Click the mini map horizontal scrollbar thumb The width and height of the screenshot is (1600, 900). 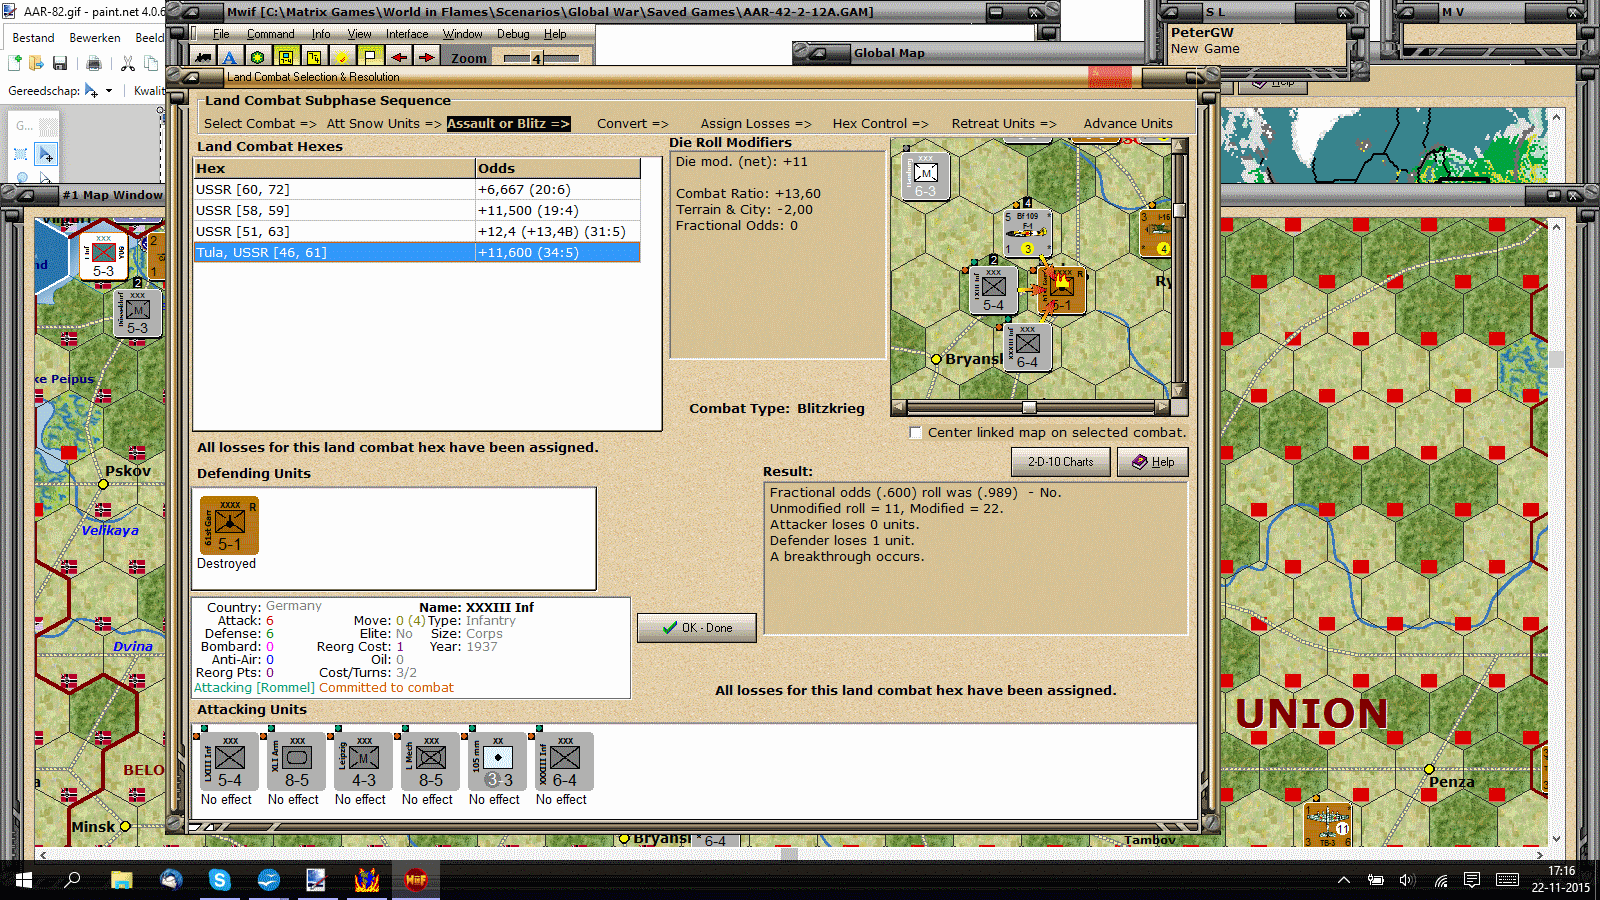1029,408
